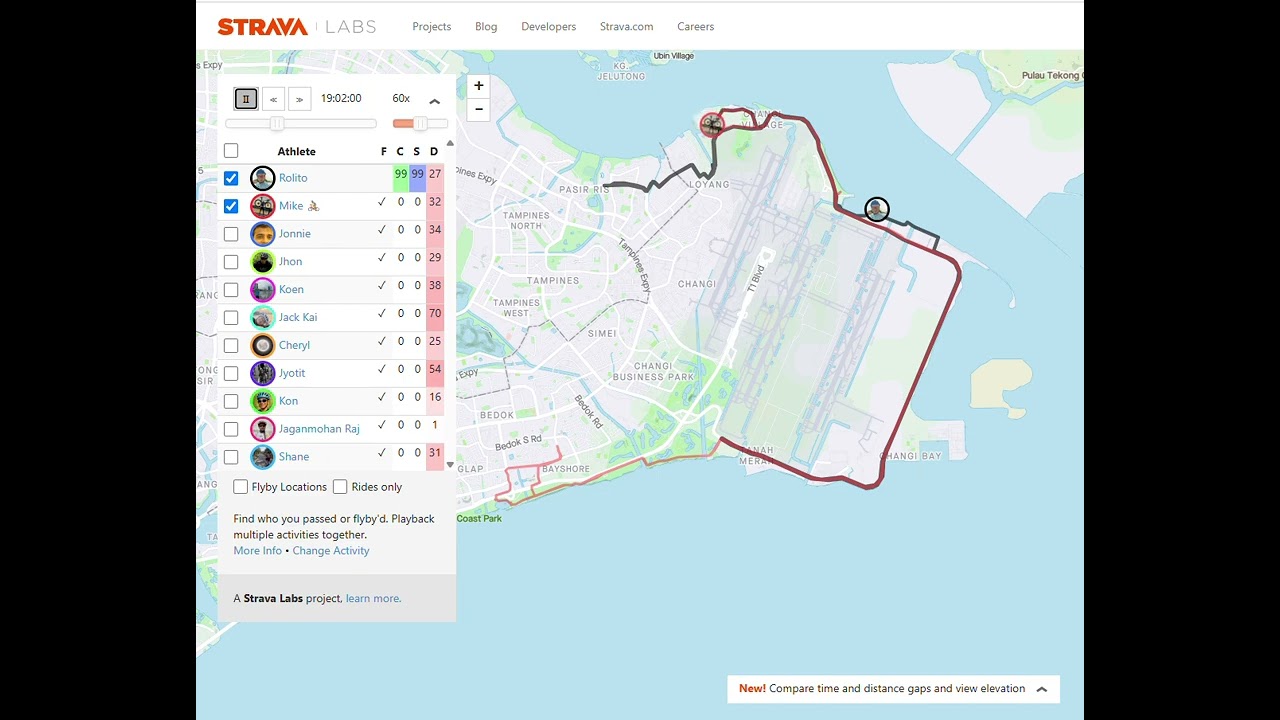Click Jaganmohan Raj's profile avatar
Screen dimensions: 1280x720
click(262, 430)
